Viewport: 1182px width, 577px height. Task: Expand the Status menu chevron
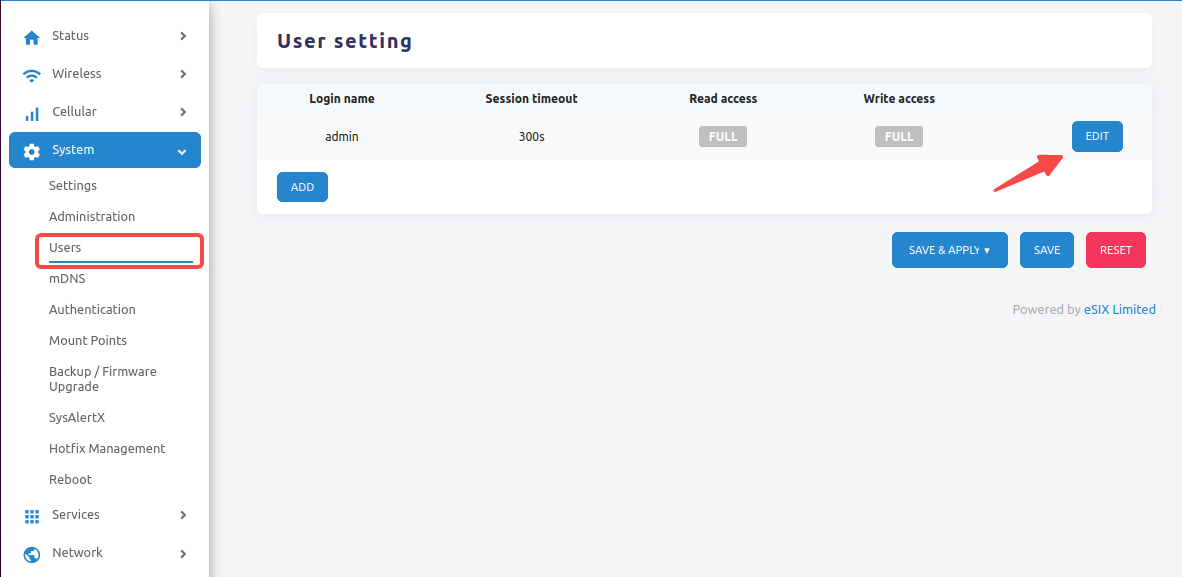point(183,35)
